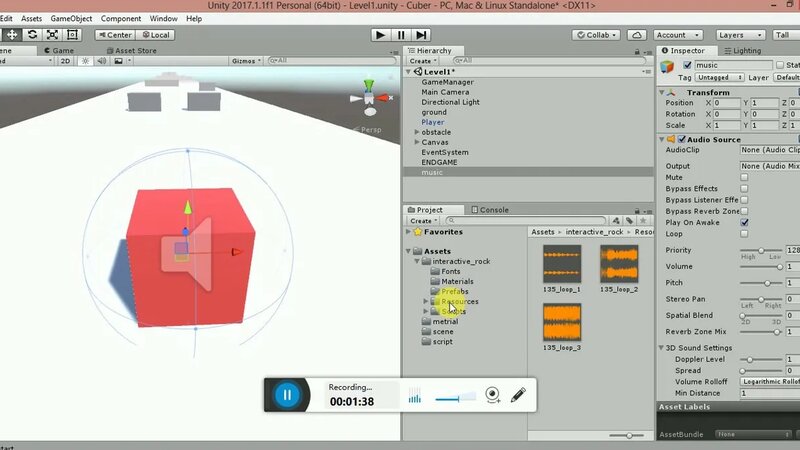
Task: Click the Project panel lock icon
Action: (x=637, y=211)
